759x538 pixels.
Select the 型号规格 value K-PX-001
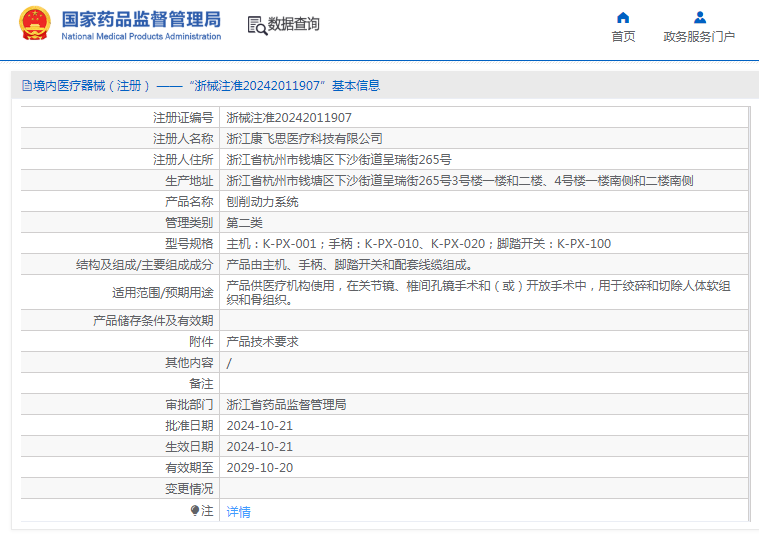[x=419, y=244]
